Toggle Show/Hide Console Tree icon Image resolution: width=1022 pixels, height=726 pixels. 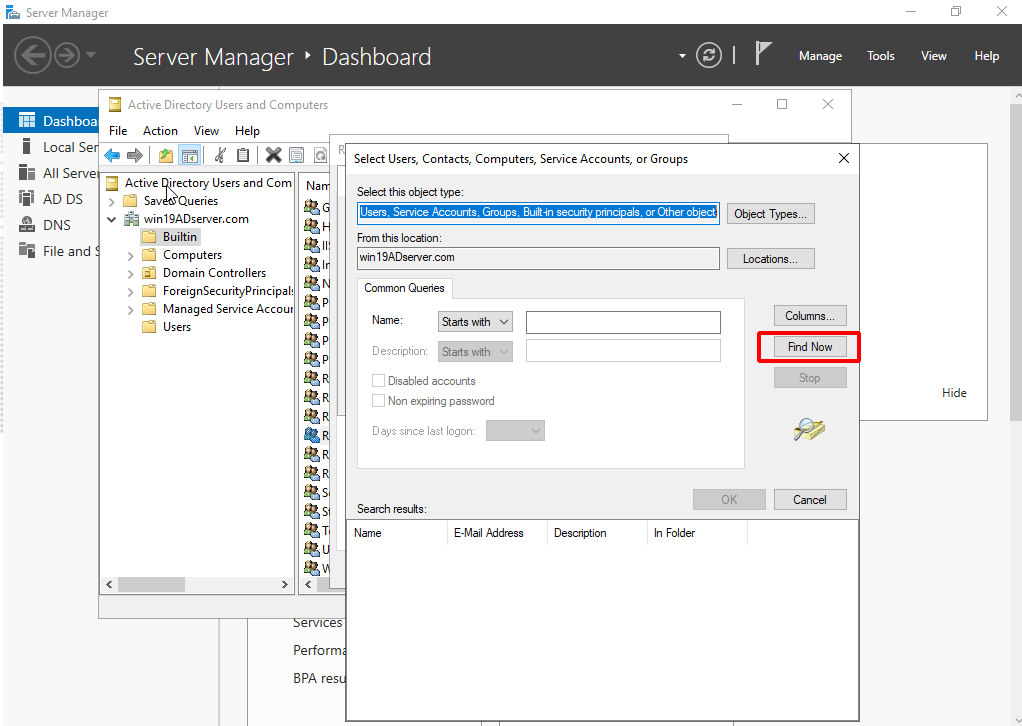point(189,155)
